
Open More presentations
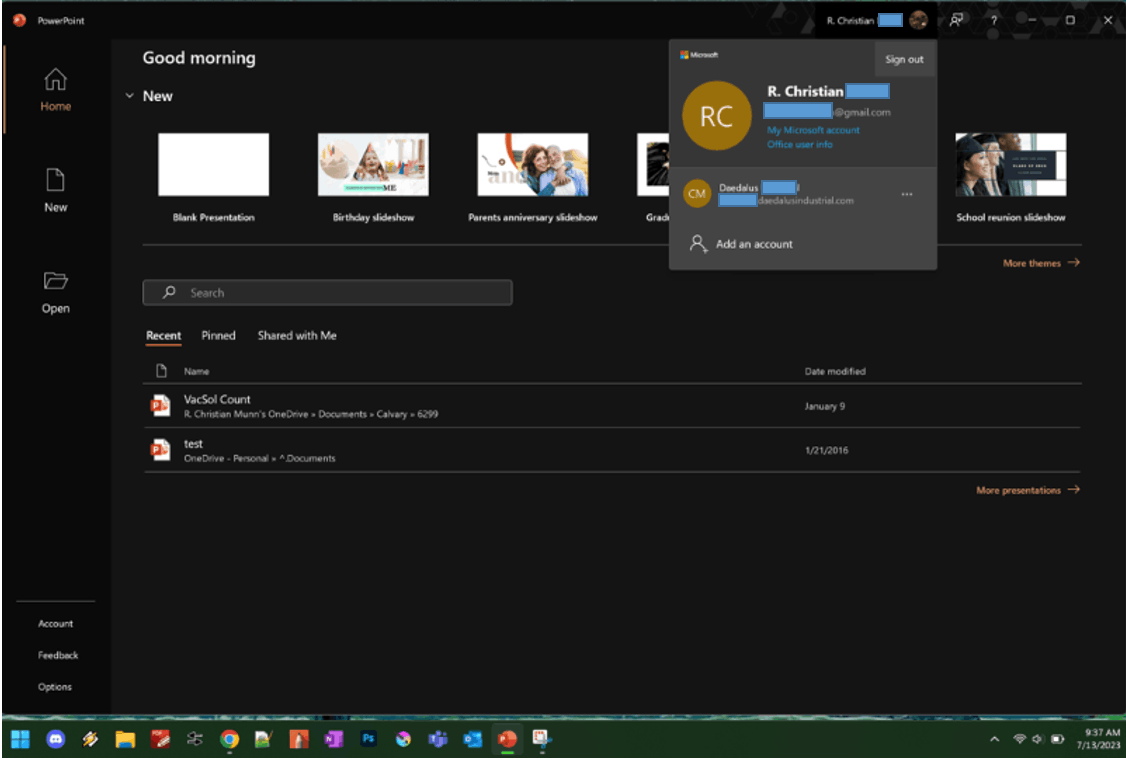(1018, 490)
